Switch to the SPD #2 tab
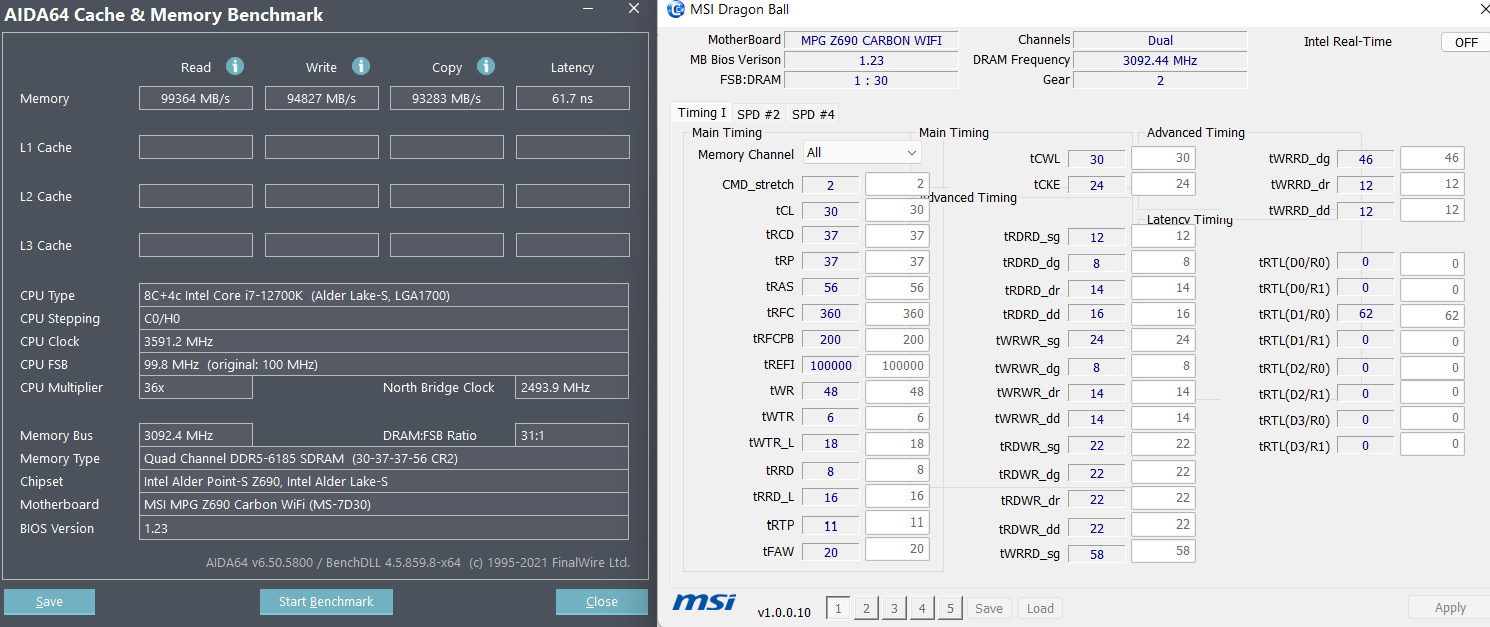Viewport: 1490px width, 627px height. [x=758, y=114]
